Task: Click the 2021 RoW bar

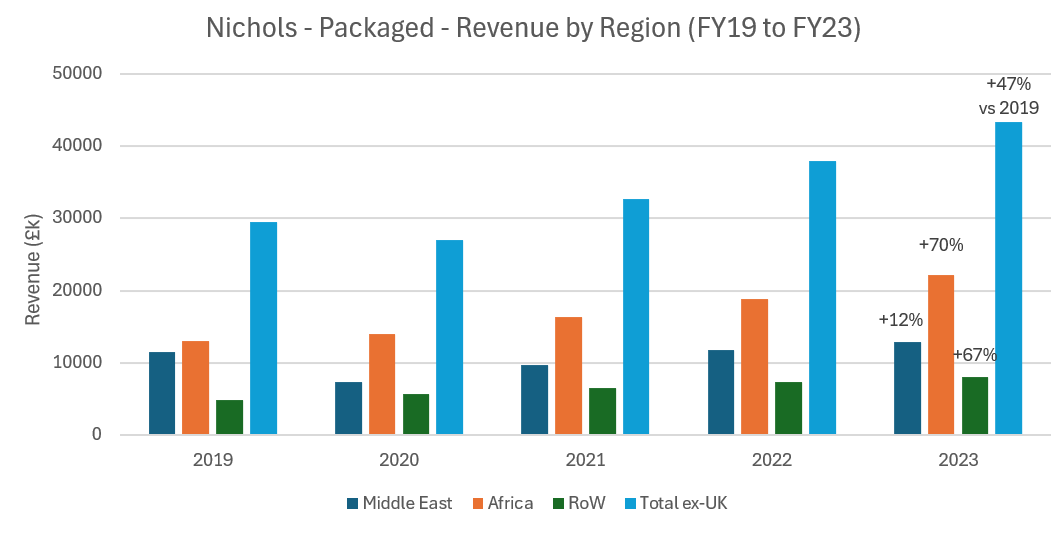Action: pos(602,411)
